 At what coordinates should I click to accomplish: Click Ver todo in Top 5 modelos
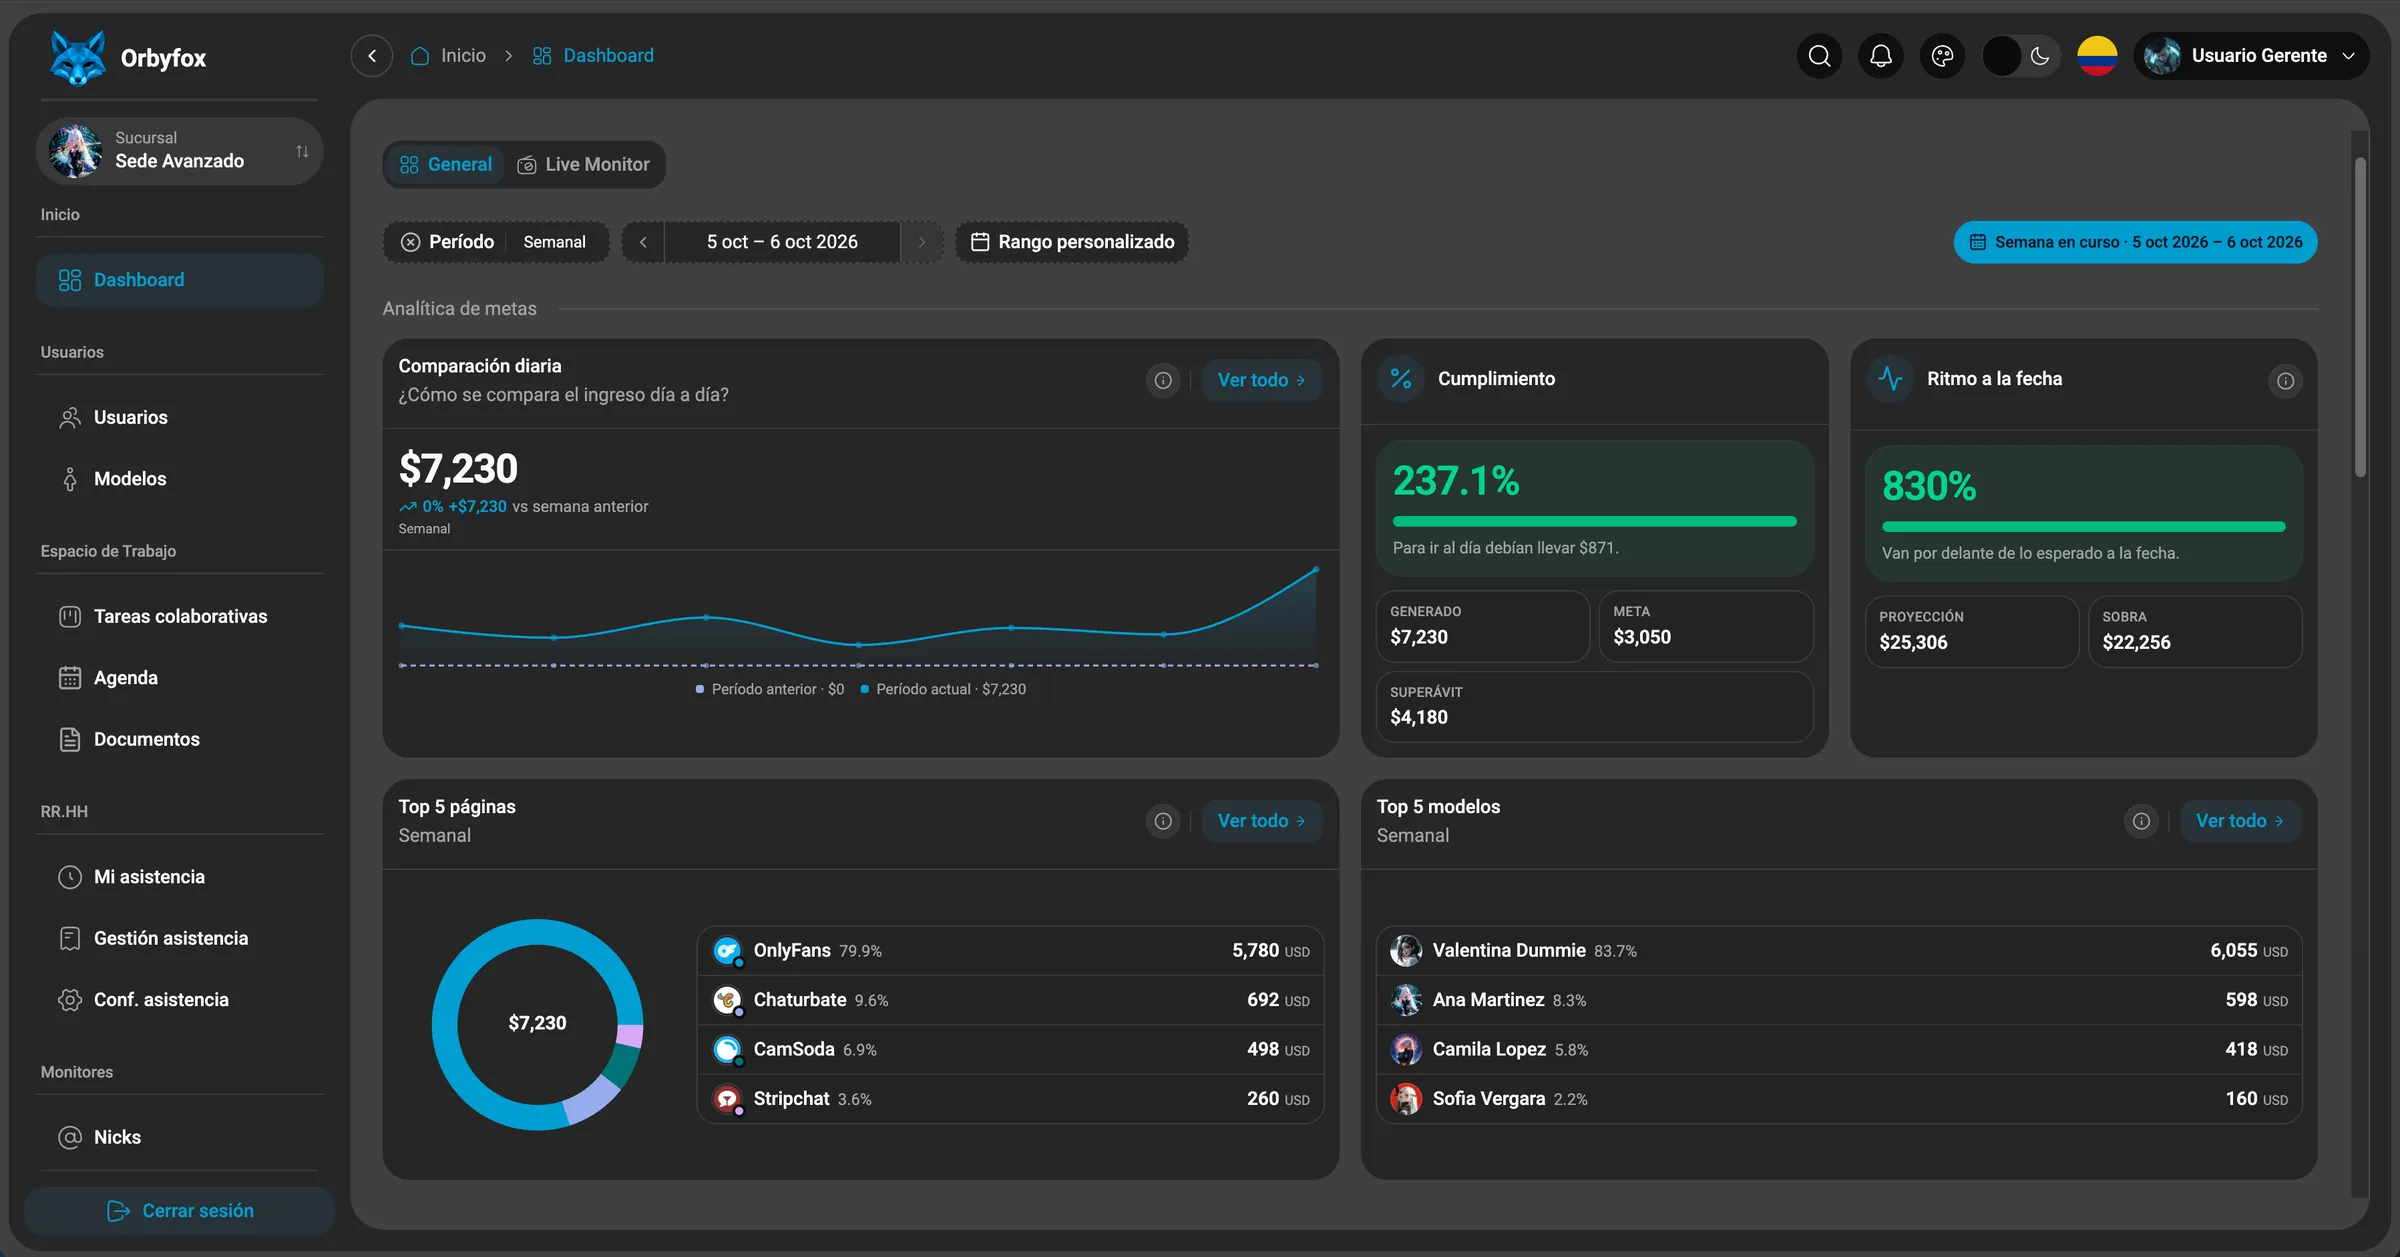pos(2240,821)
